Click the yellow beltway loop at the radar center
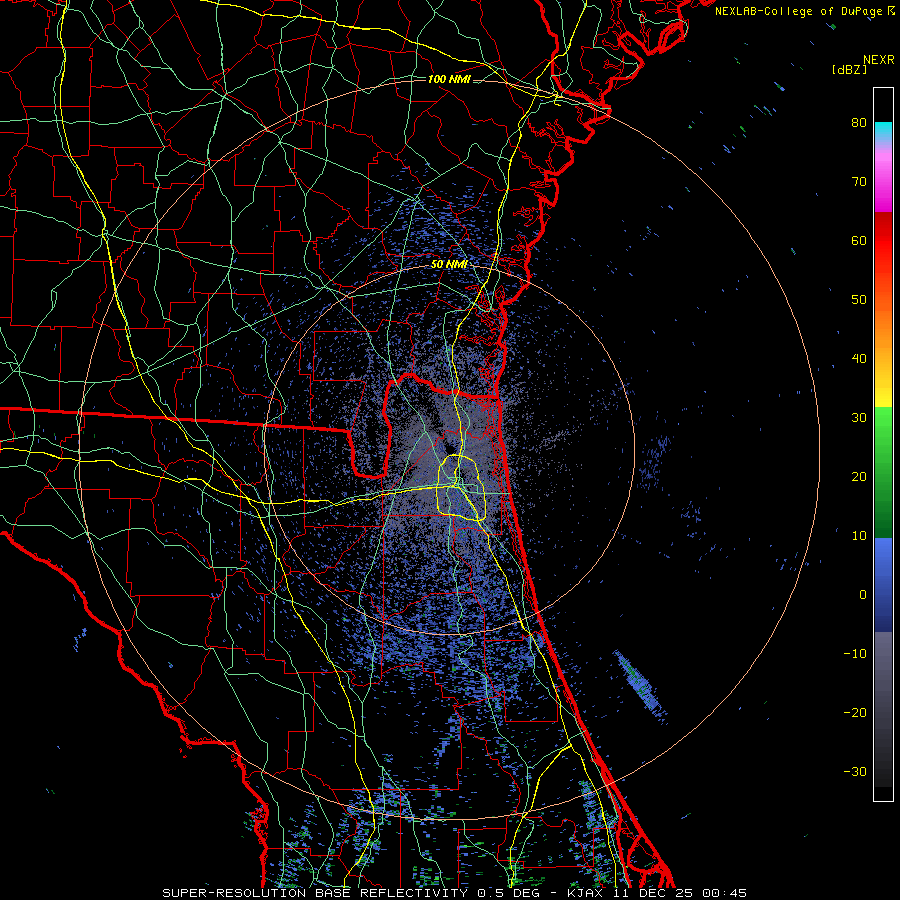The width and height of the screenshot is (900, 900). 461,487
